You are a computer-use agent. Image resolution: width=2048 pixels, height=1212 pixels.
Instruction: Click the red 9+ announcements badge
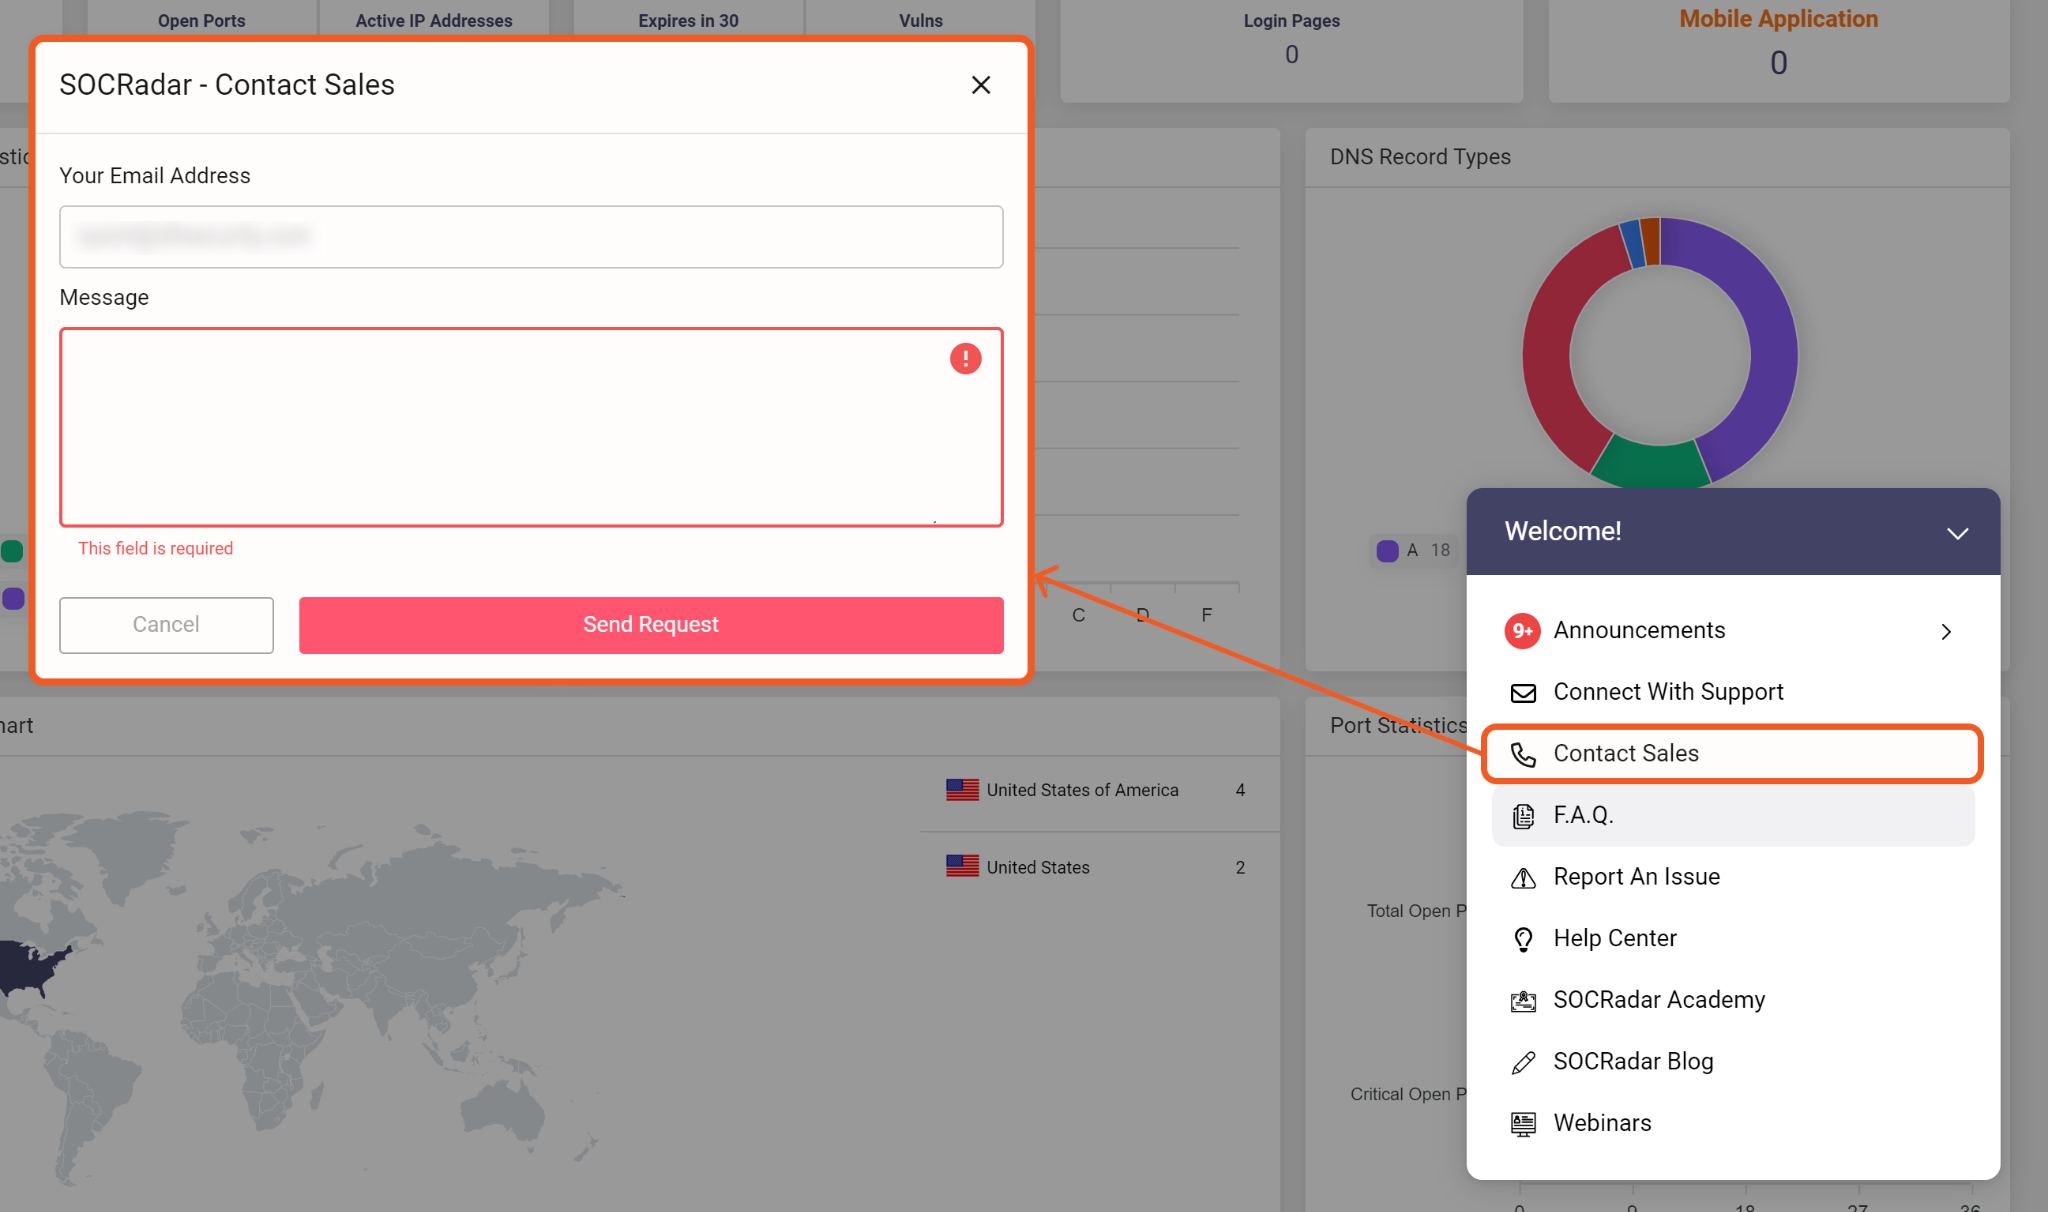pyautogui.click(x=1522, y=631)
